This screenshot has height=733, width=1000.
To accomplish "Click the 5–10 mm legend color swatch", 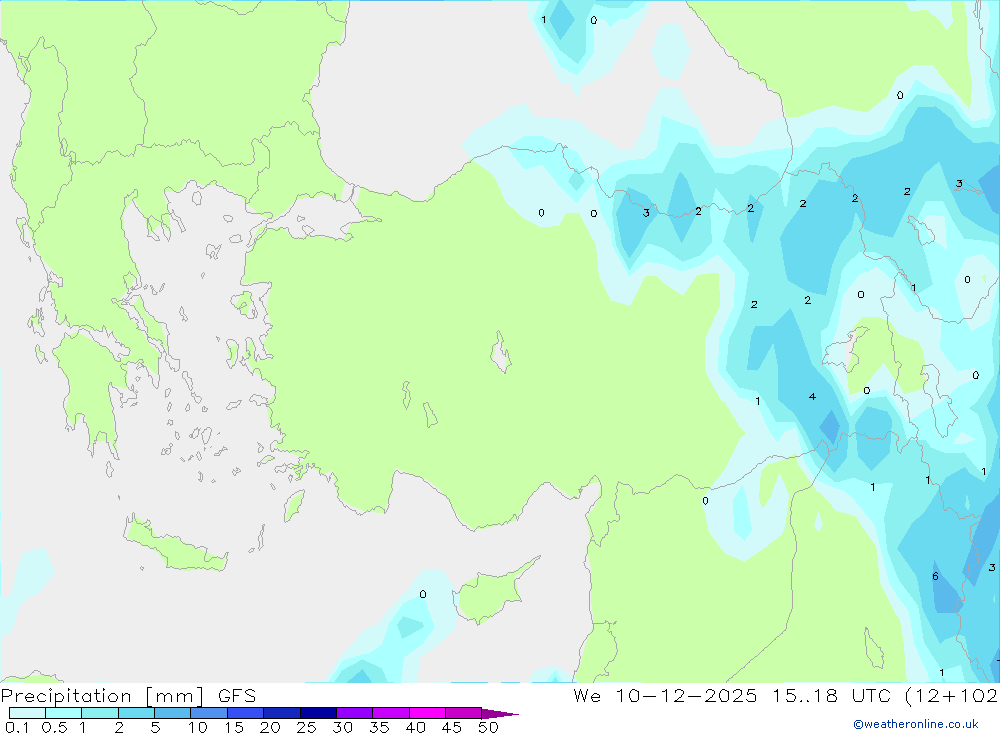I will pyautogui.click(x=172, y=713).
